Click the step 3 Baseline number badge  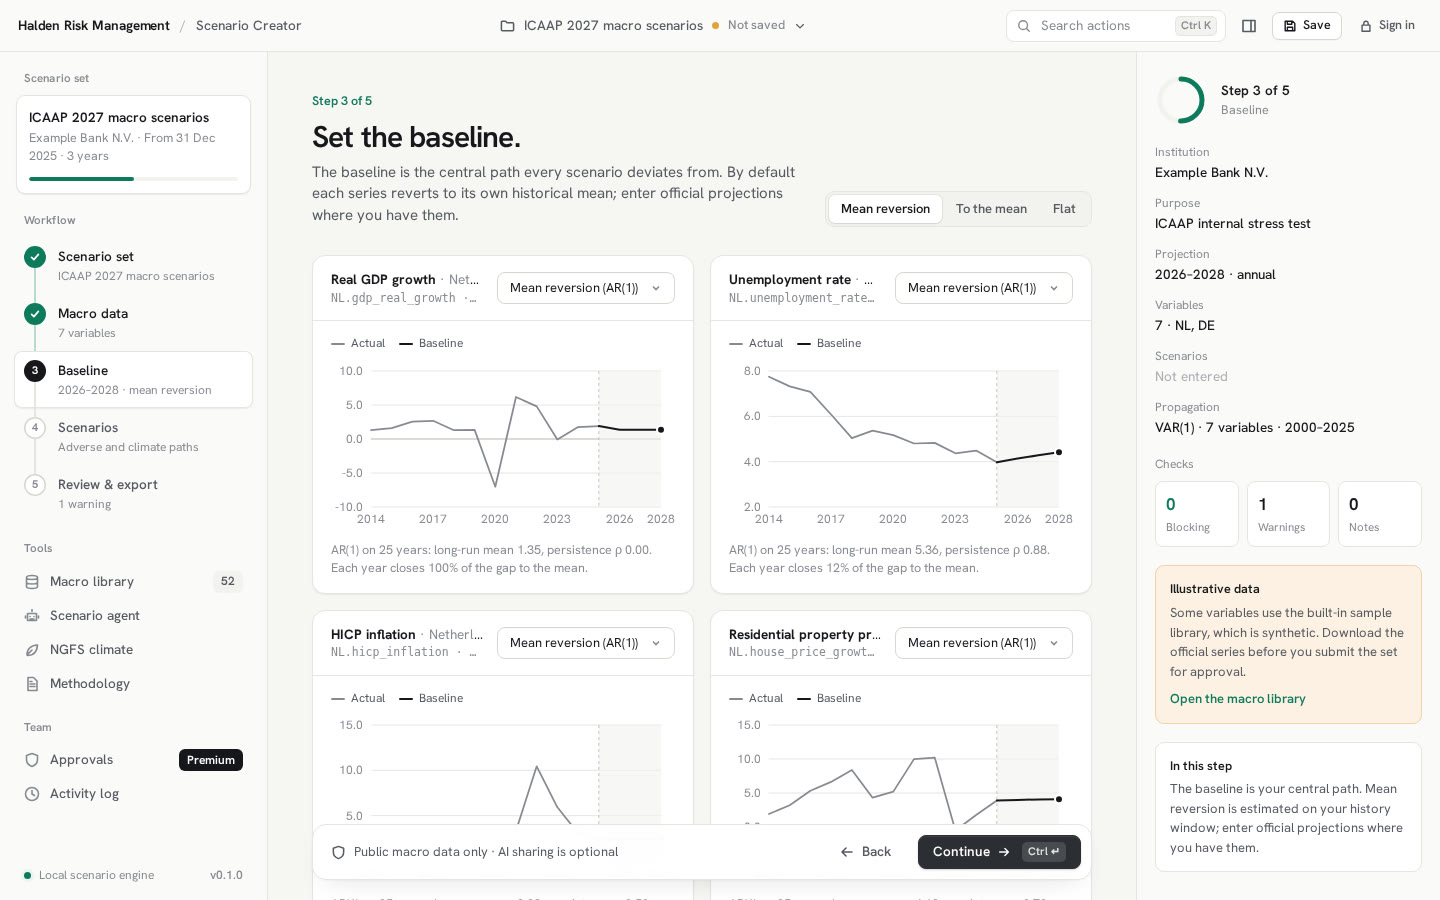(35, 371)
